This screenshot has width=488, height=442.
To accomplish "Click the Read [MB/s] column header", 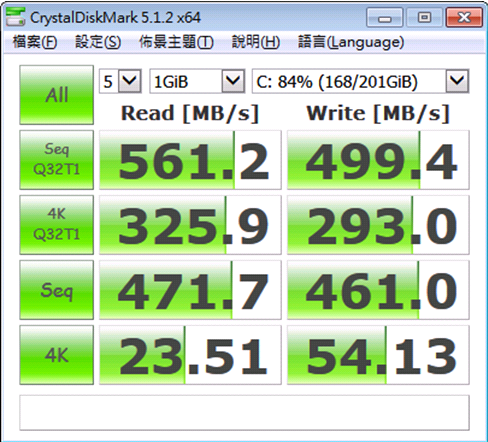I will click(x=190, y=113).
